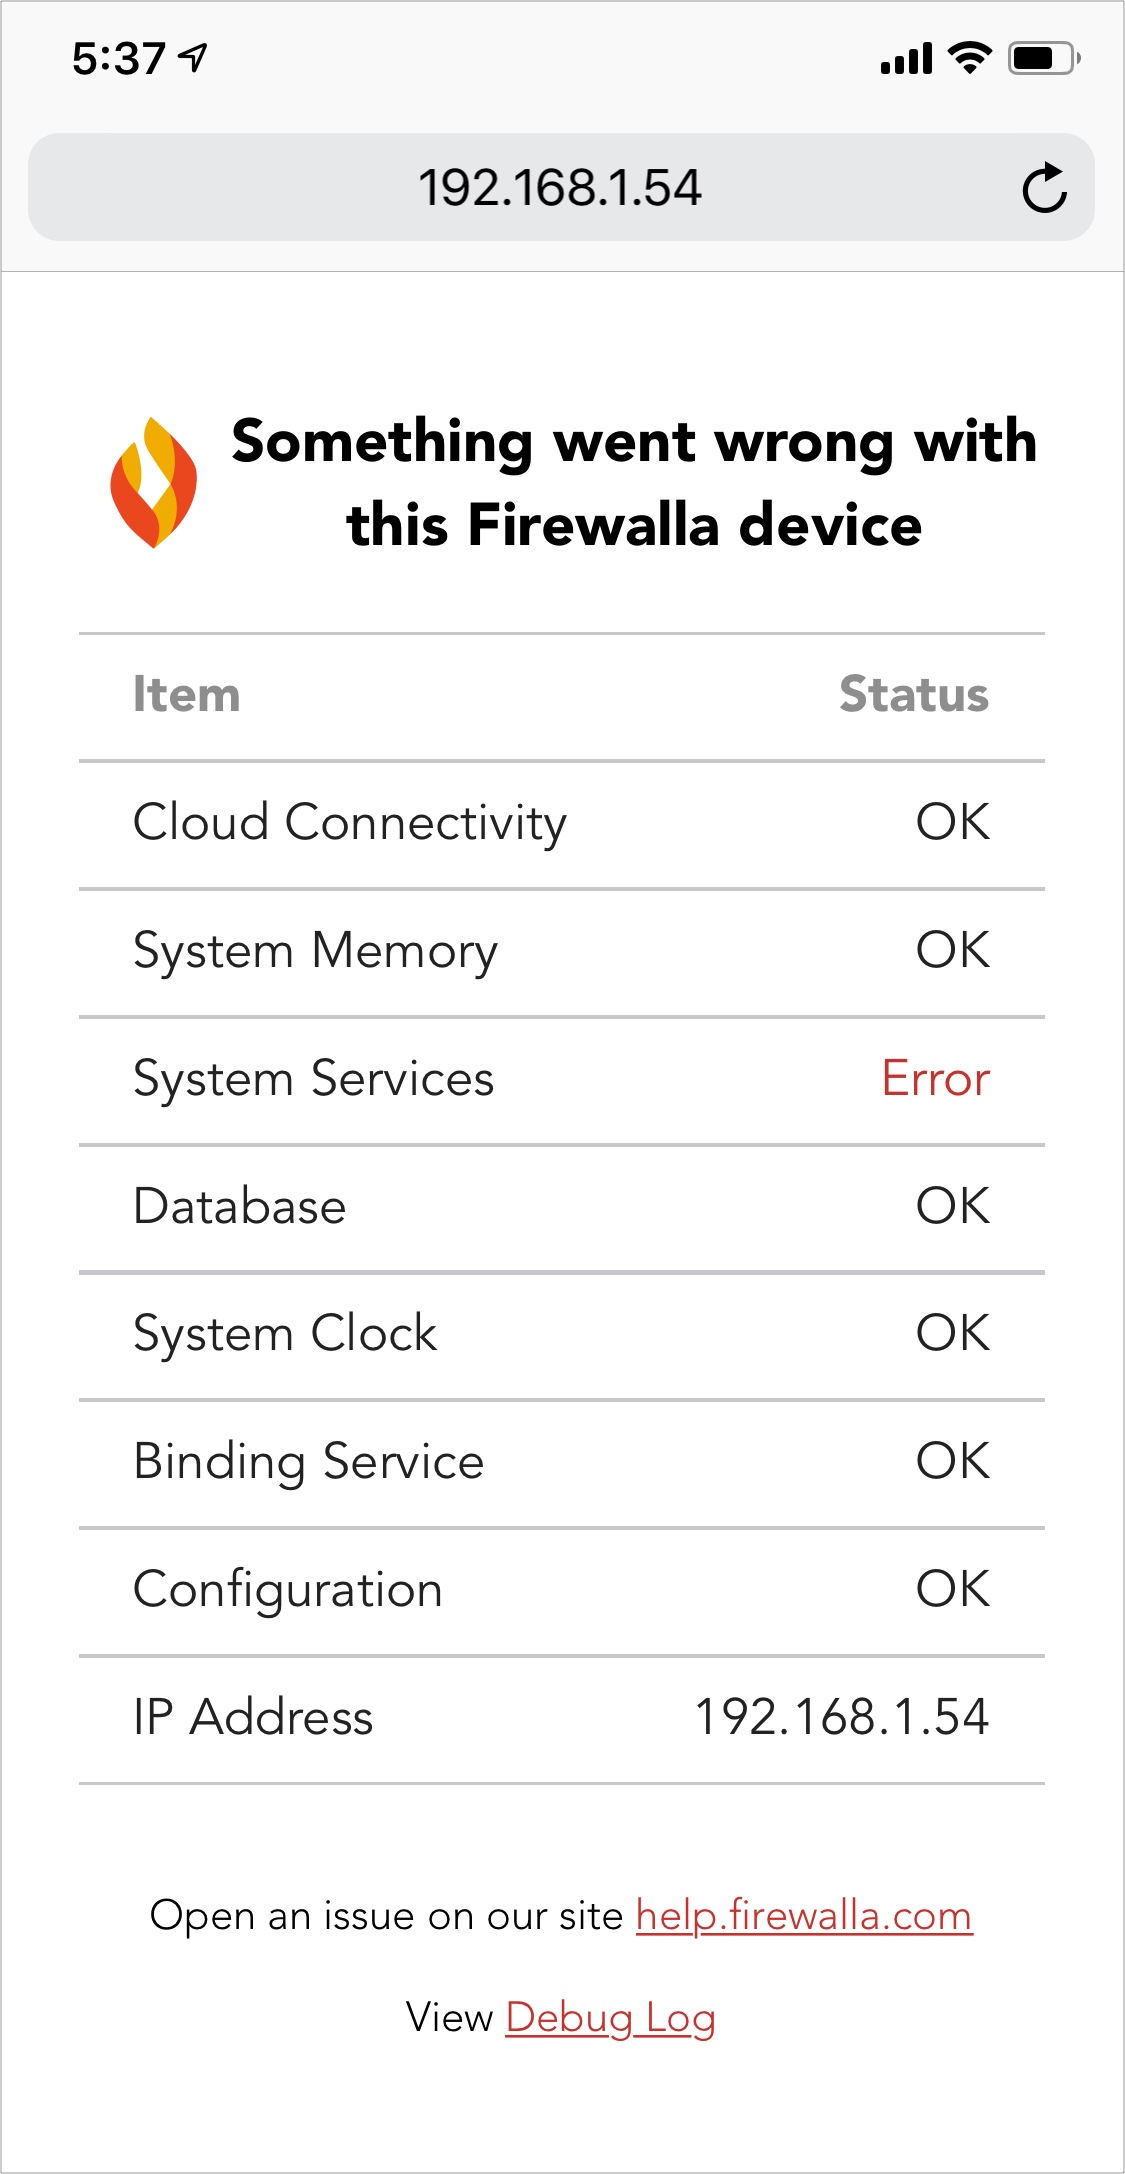Tap the location arrow beside the time

point(193,58)
